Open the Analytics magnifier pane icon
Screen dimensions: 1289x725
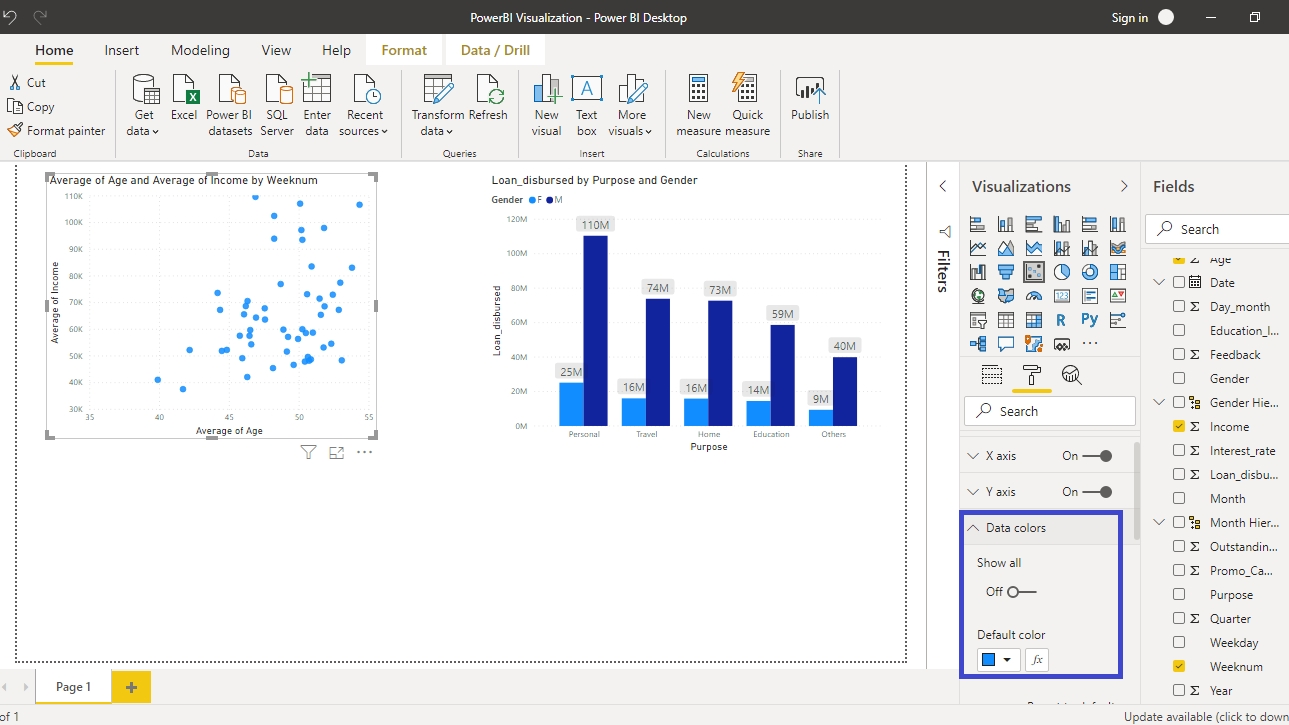(1071, 376)
